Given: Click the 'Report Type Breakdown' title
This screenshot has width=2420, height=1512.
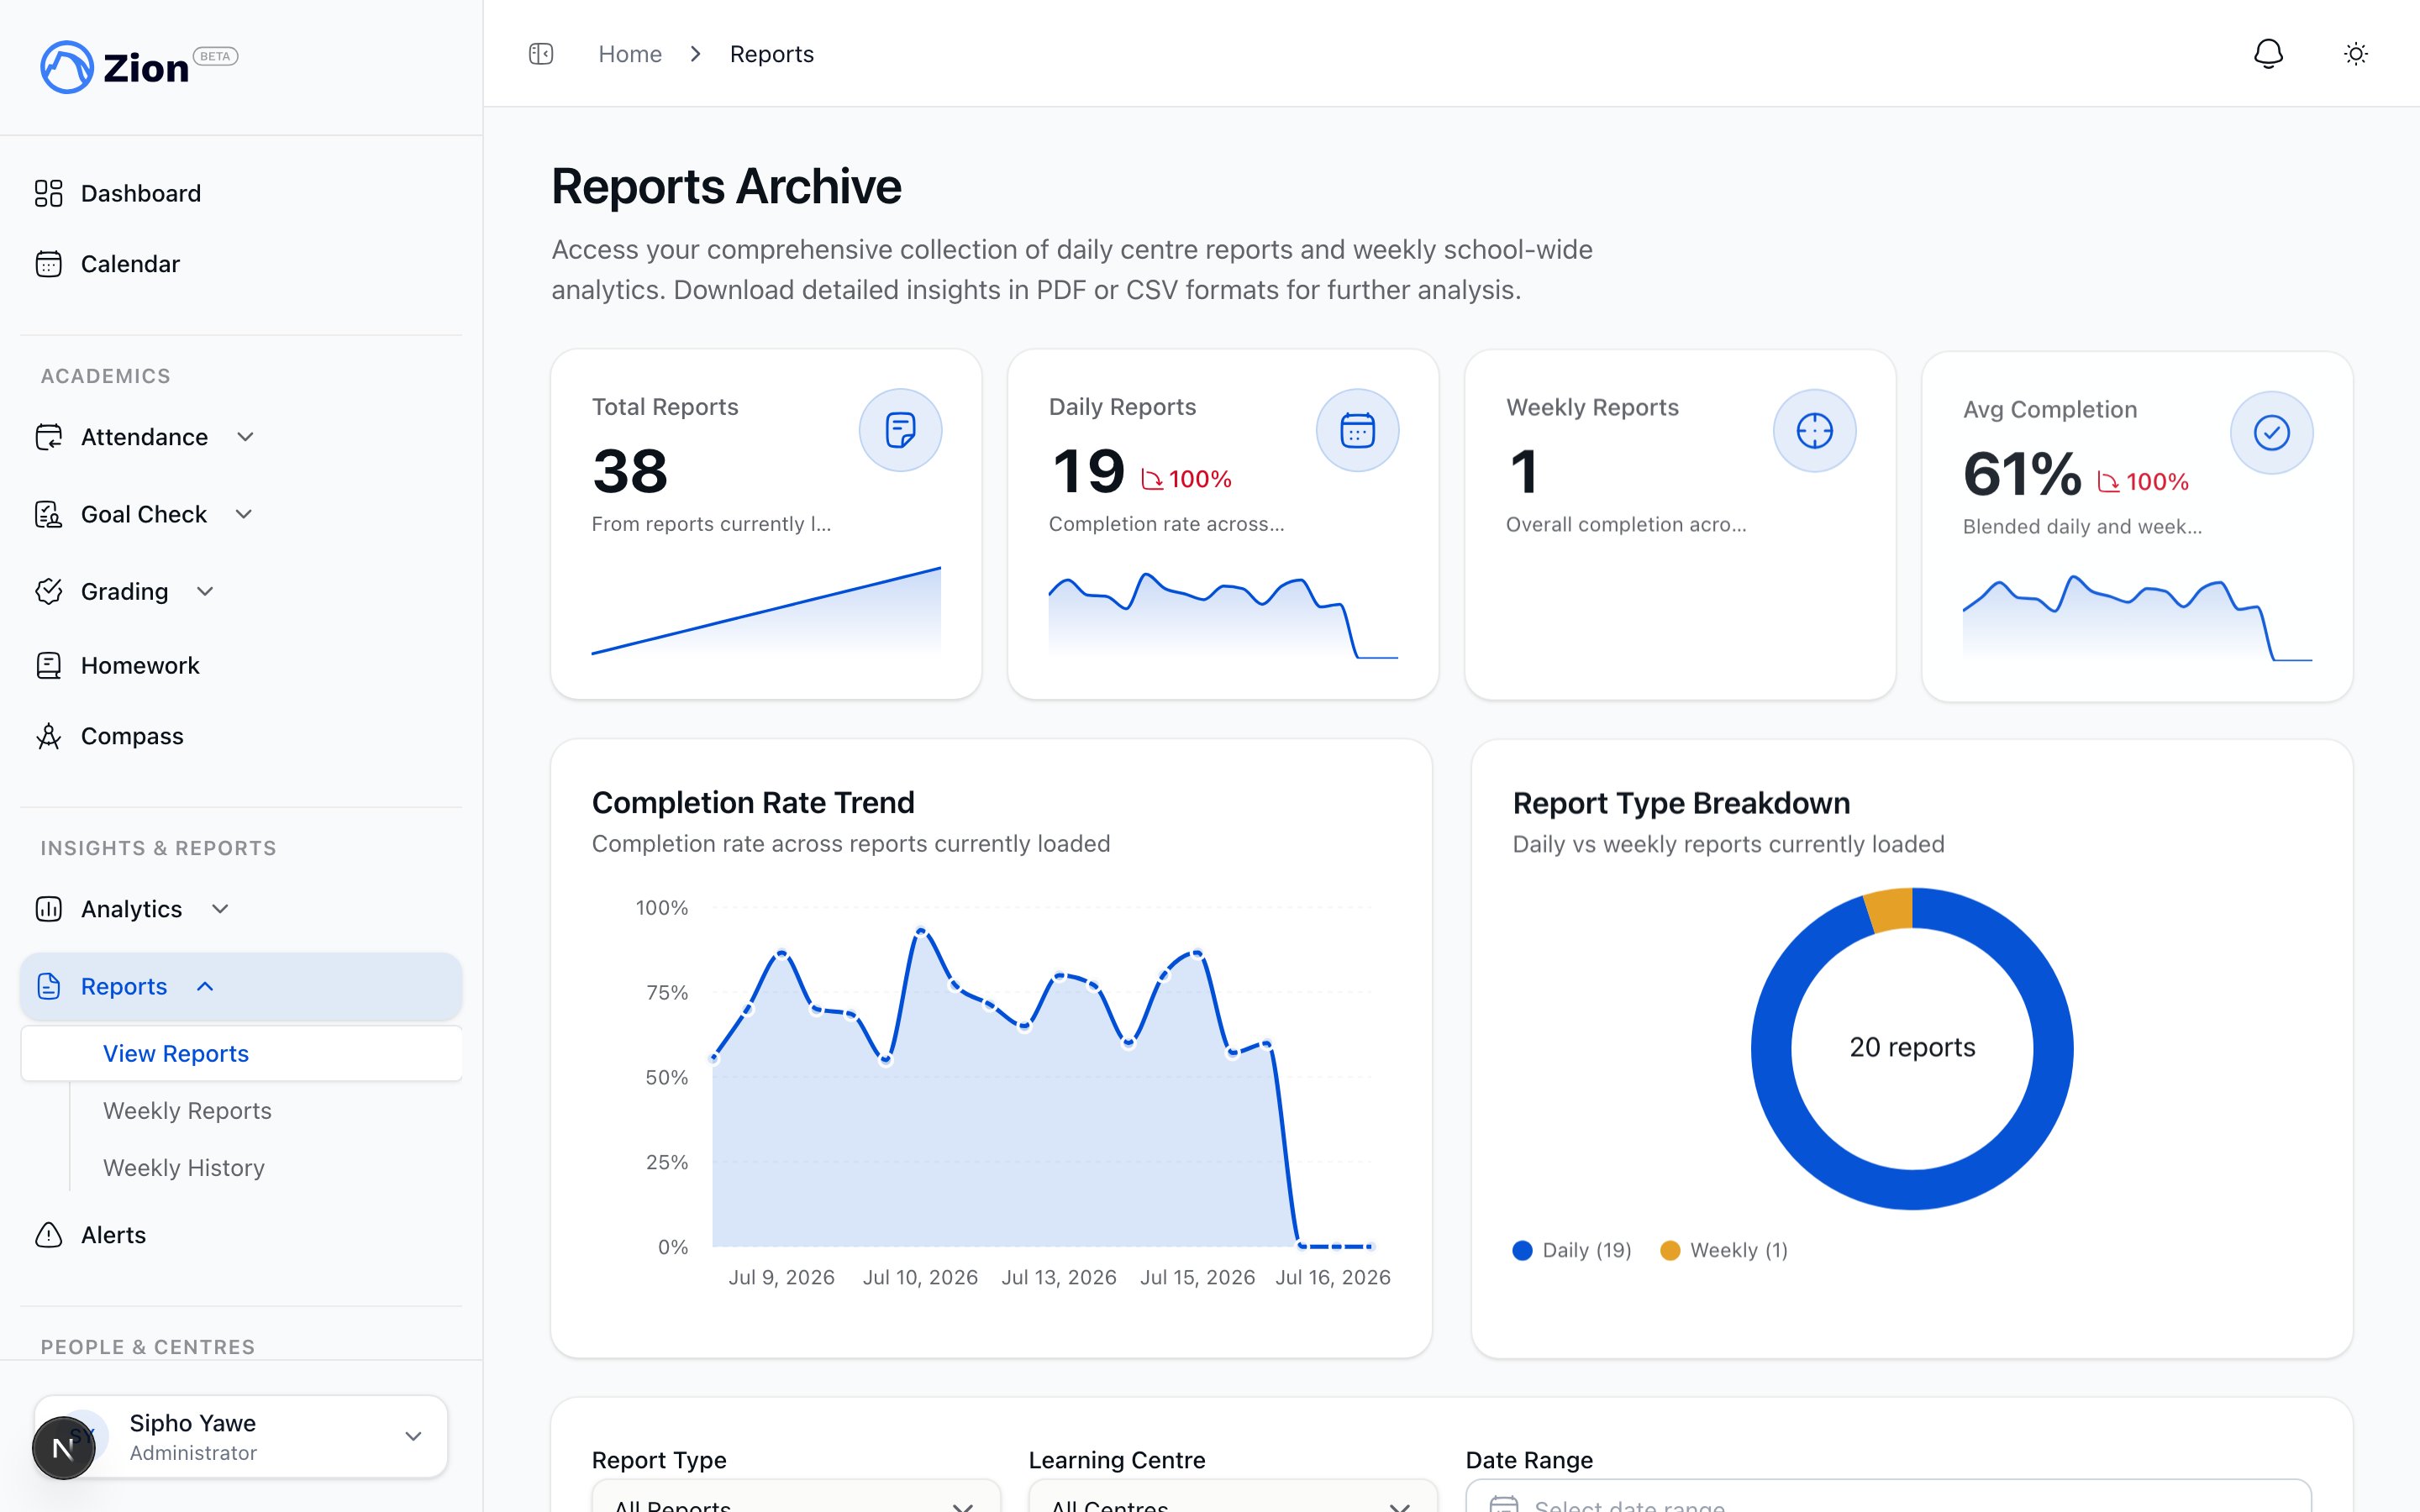Looking at the screenshot, I should (x=1681, y=803).
